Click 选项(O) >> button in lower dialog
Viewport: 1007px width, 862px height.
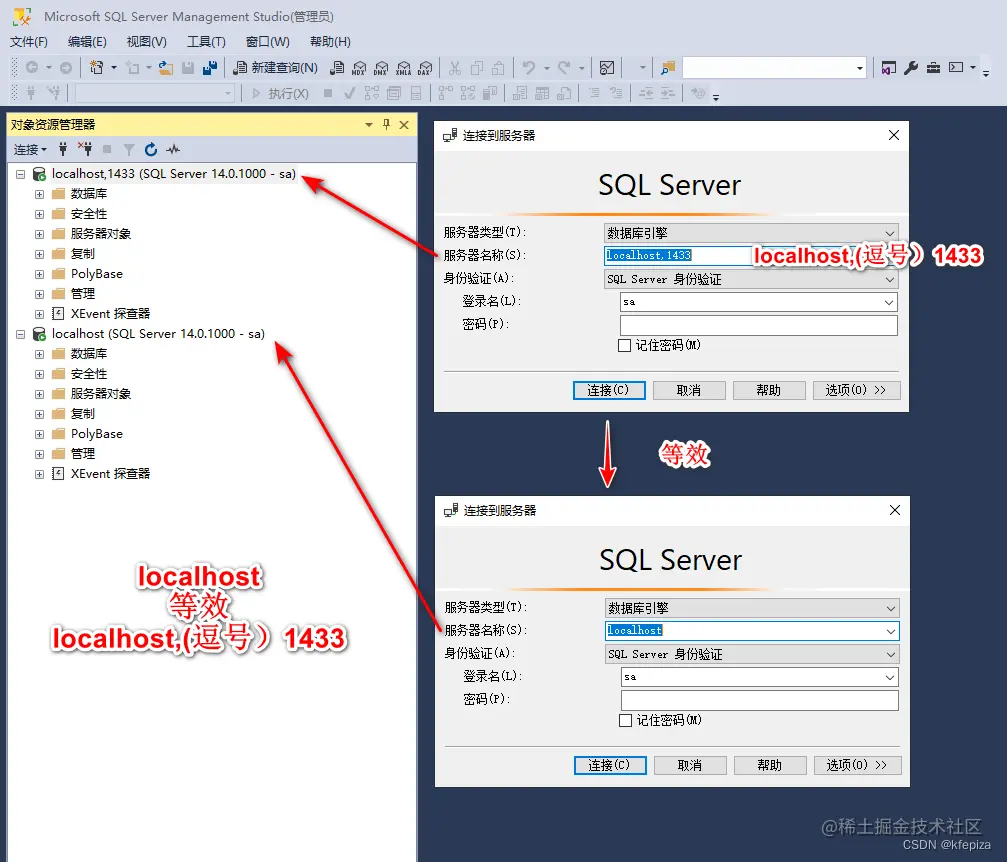click(857, 766)
